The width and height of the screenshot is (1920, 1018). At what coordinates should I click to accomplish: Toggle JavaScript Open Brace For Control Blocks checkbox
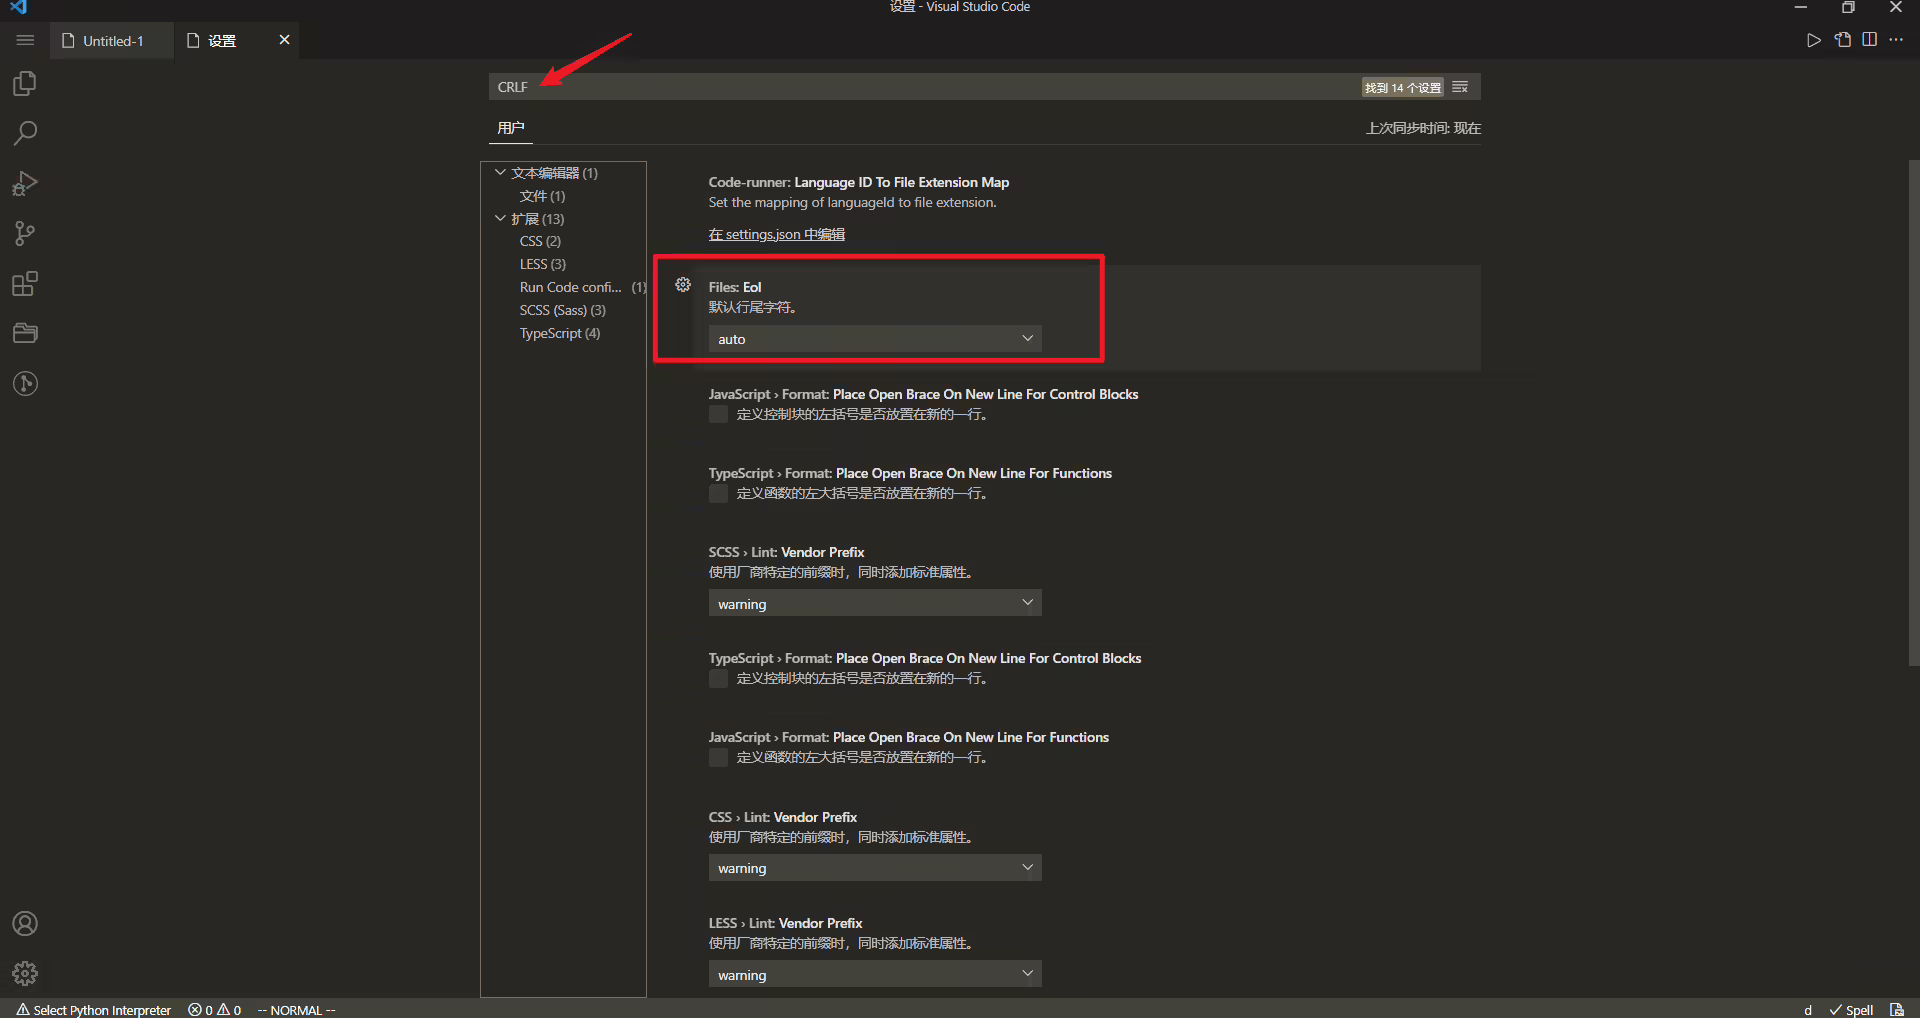pyautogui.click(x=718, y=414)
